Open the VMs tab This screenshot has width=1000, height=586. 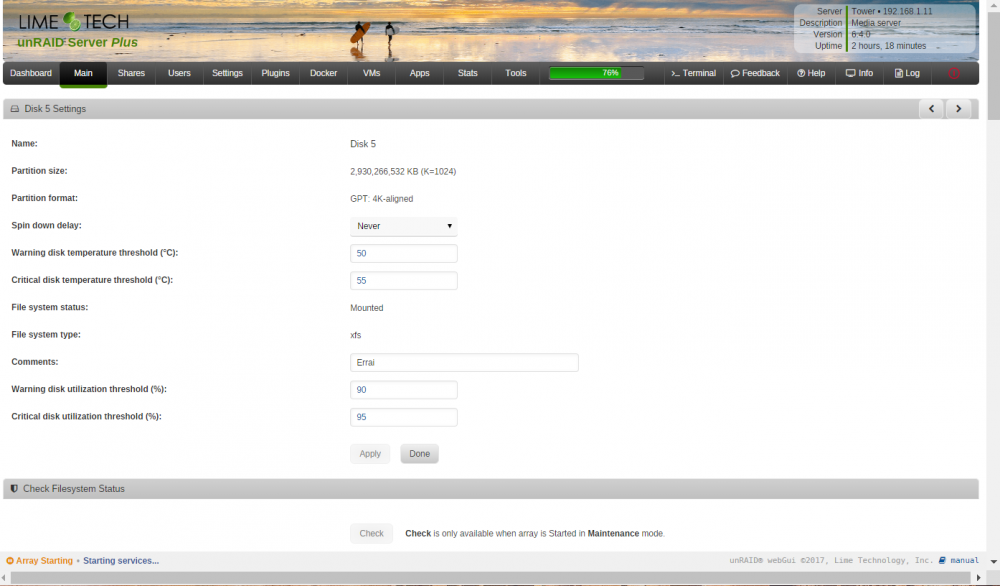[371, 73]
